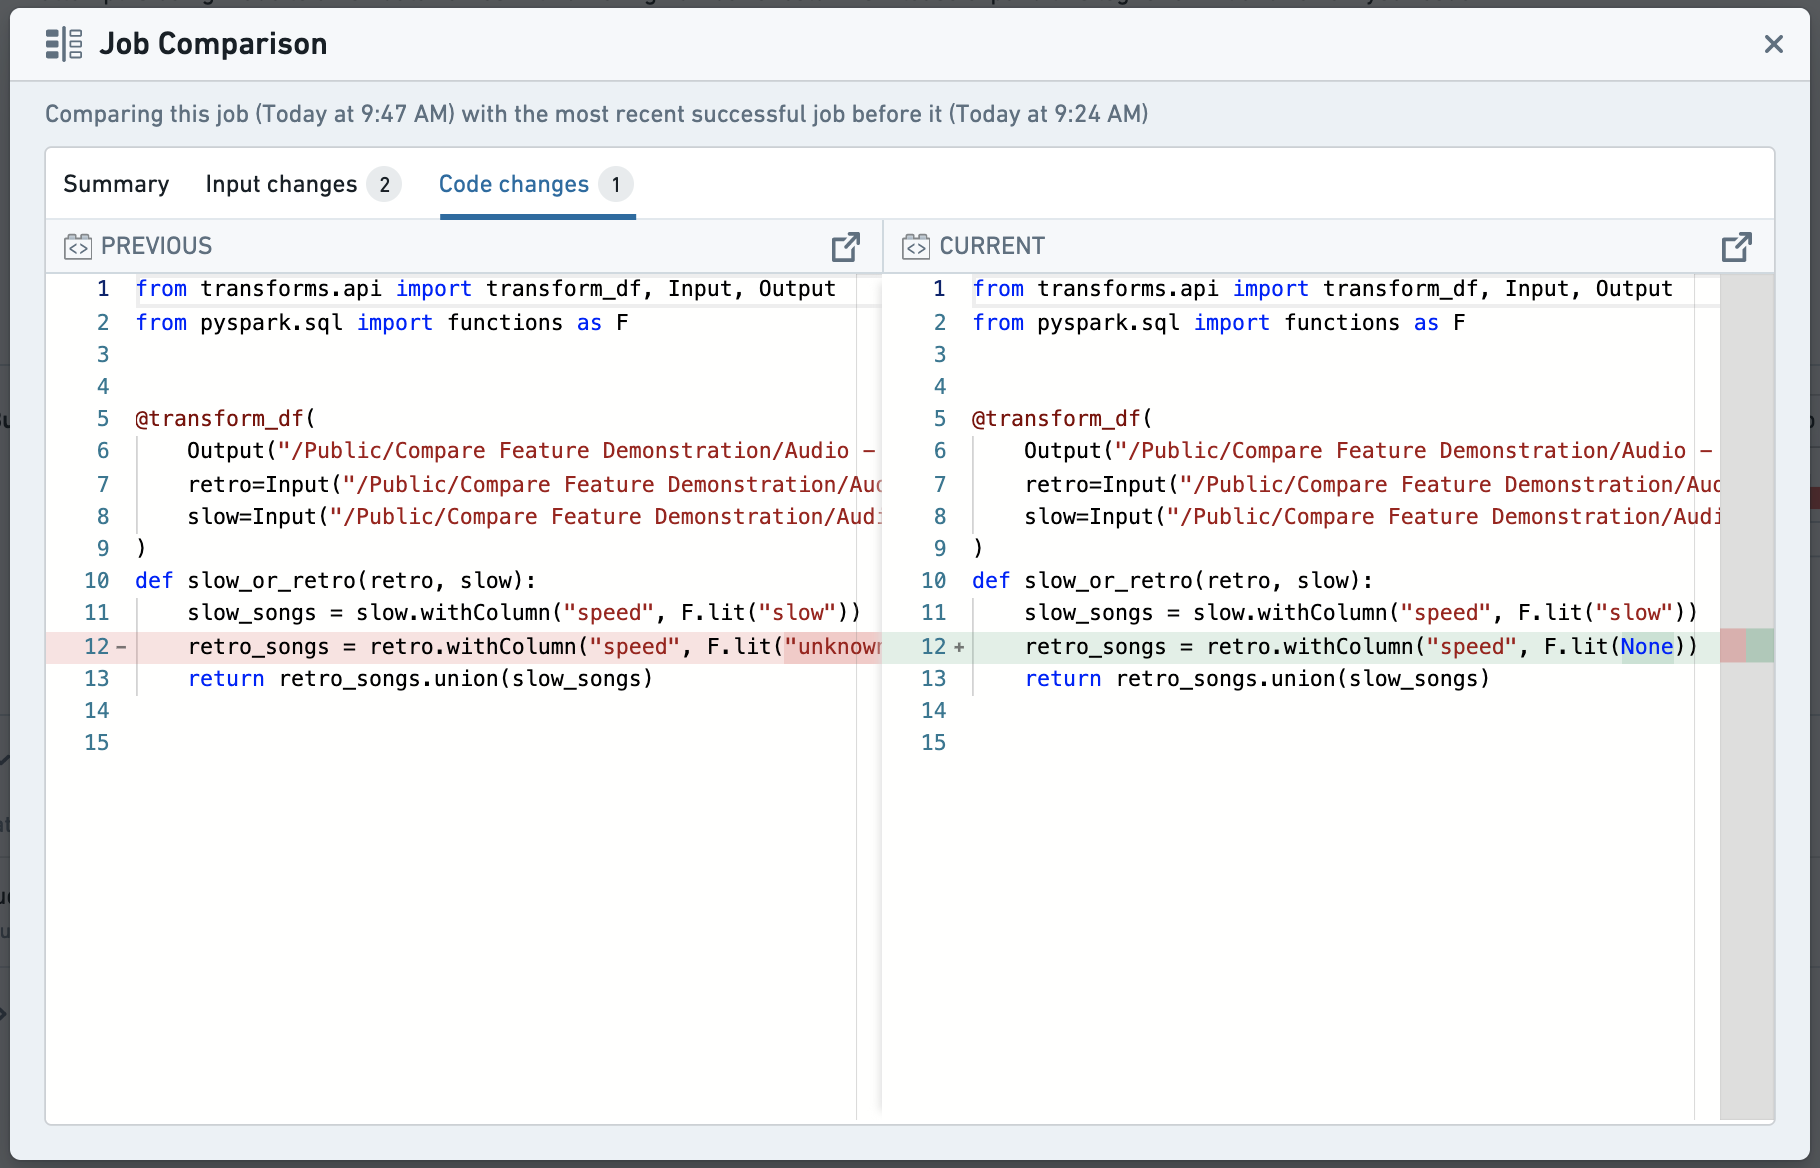
Task: Close the Job Comparison dialog
Action: 1773,44
